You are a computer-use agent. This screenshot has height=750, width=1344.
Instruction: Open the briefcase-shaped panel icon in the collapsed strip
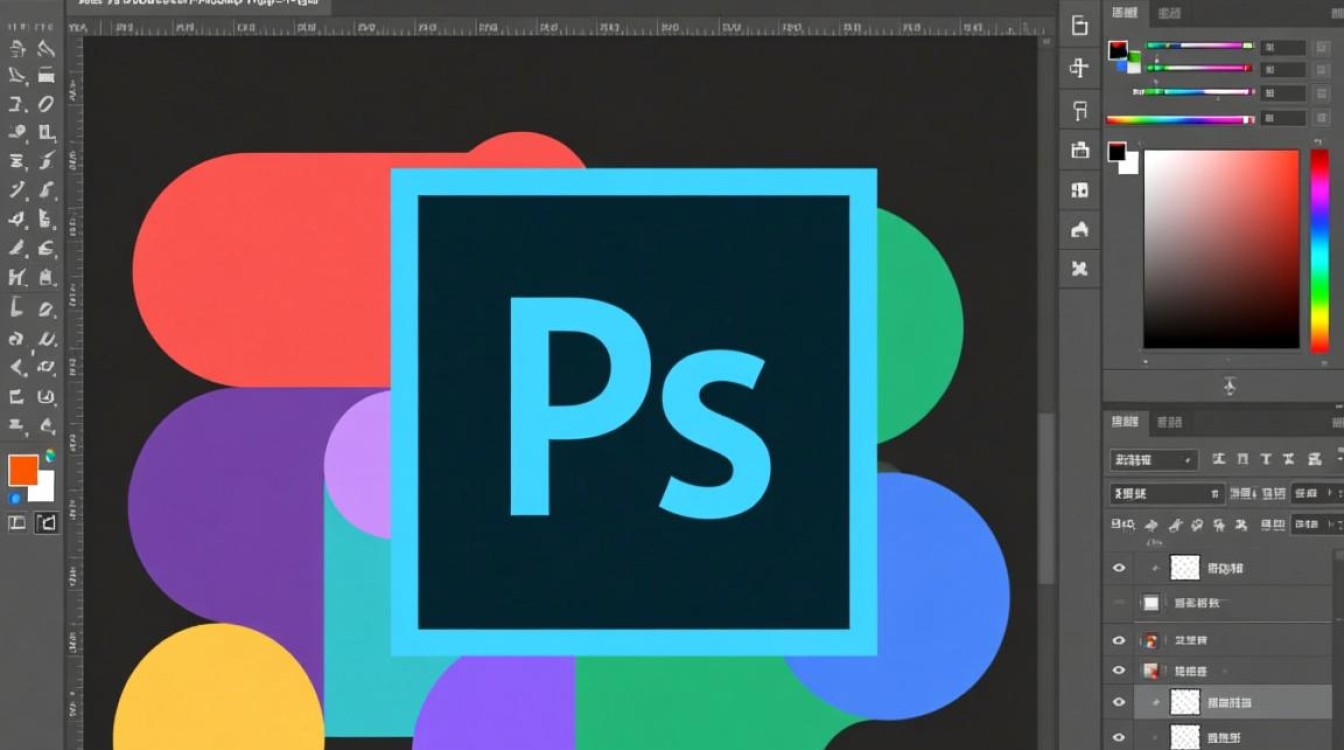(x=1079, y=150)
